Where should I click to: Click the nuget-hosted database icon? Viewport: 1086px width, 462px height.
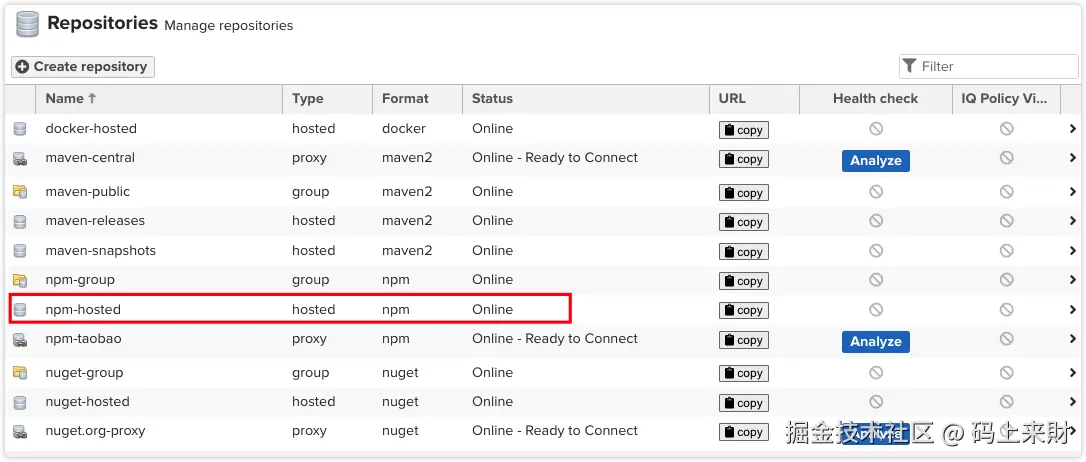pos(20,402)
